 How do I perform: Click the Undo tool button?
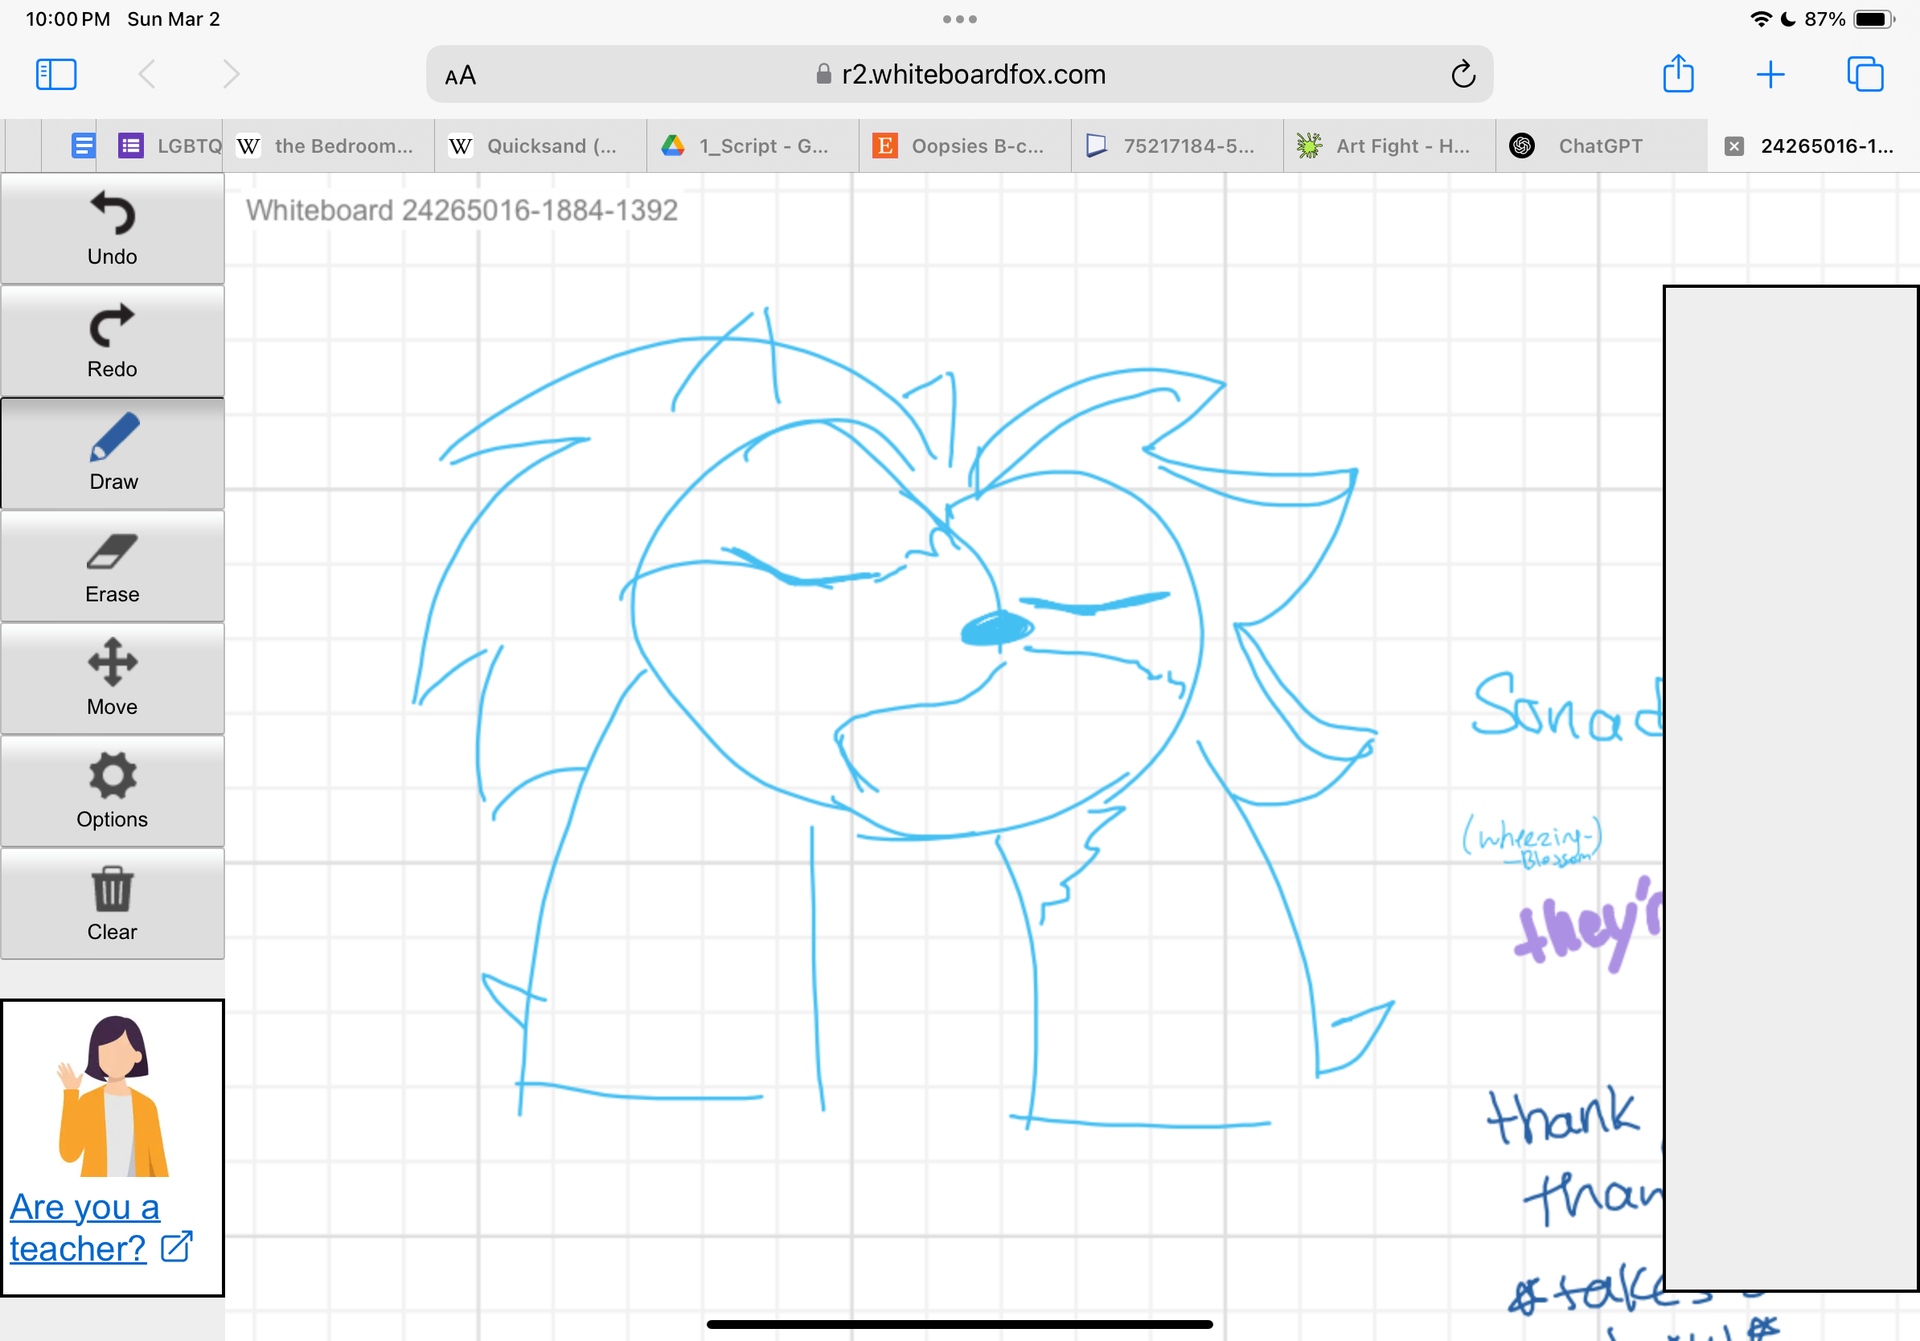coord(112,229)
